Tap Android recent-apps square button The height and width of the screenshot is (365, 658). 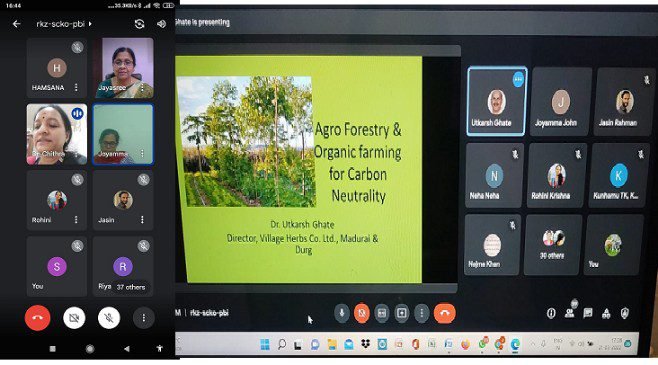point(52,349)
